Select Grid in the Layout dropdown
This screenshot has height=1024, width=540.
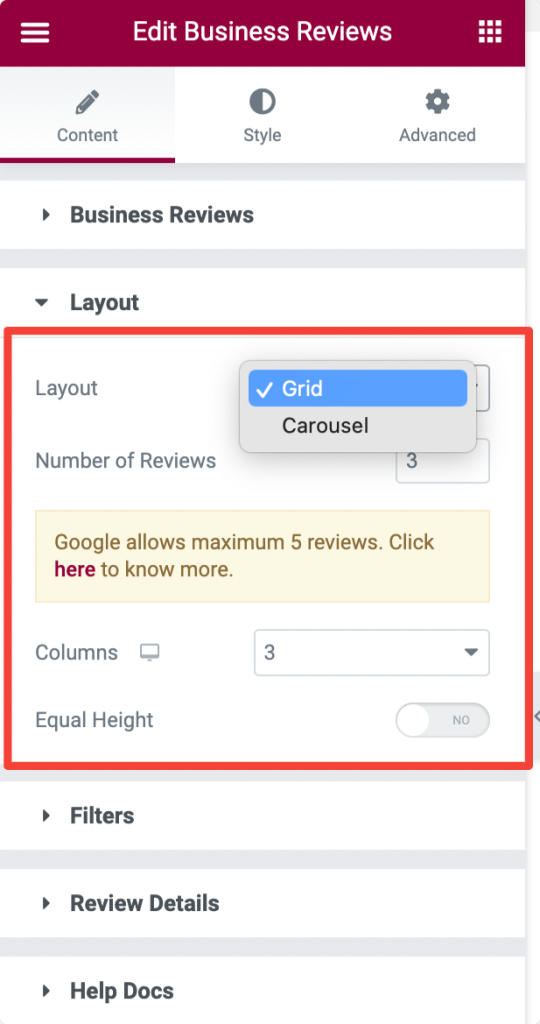(x=358, y=389)
